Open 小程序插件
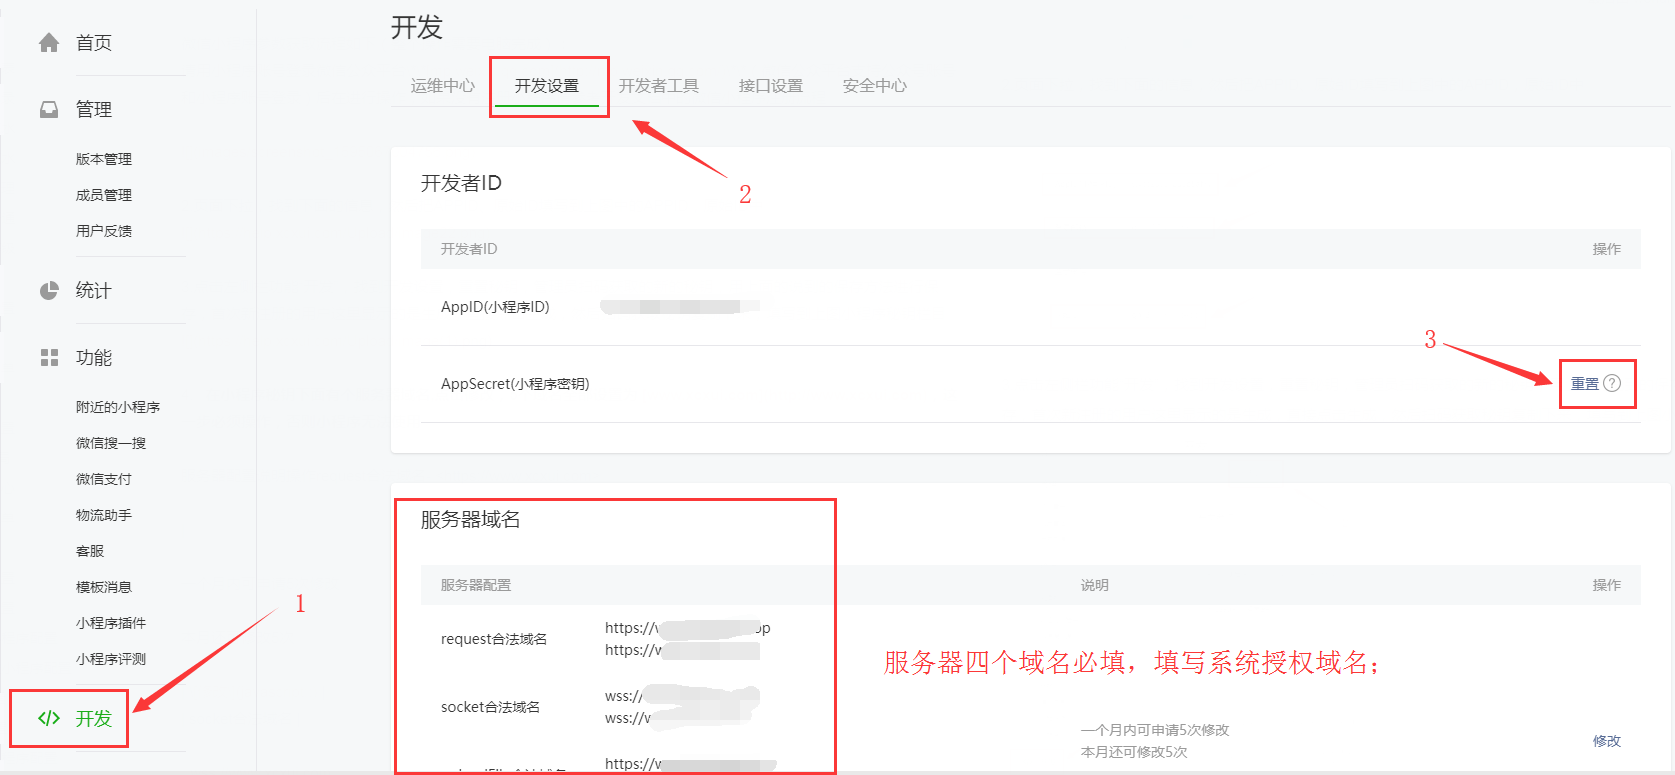Image resolution: width=1675 pixels, height=775 pixels. (x=111, y=623)
